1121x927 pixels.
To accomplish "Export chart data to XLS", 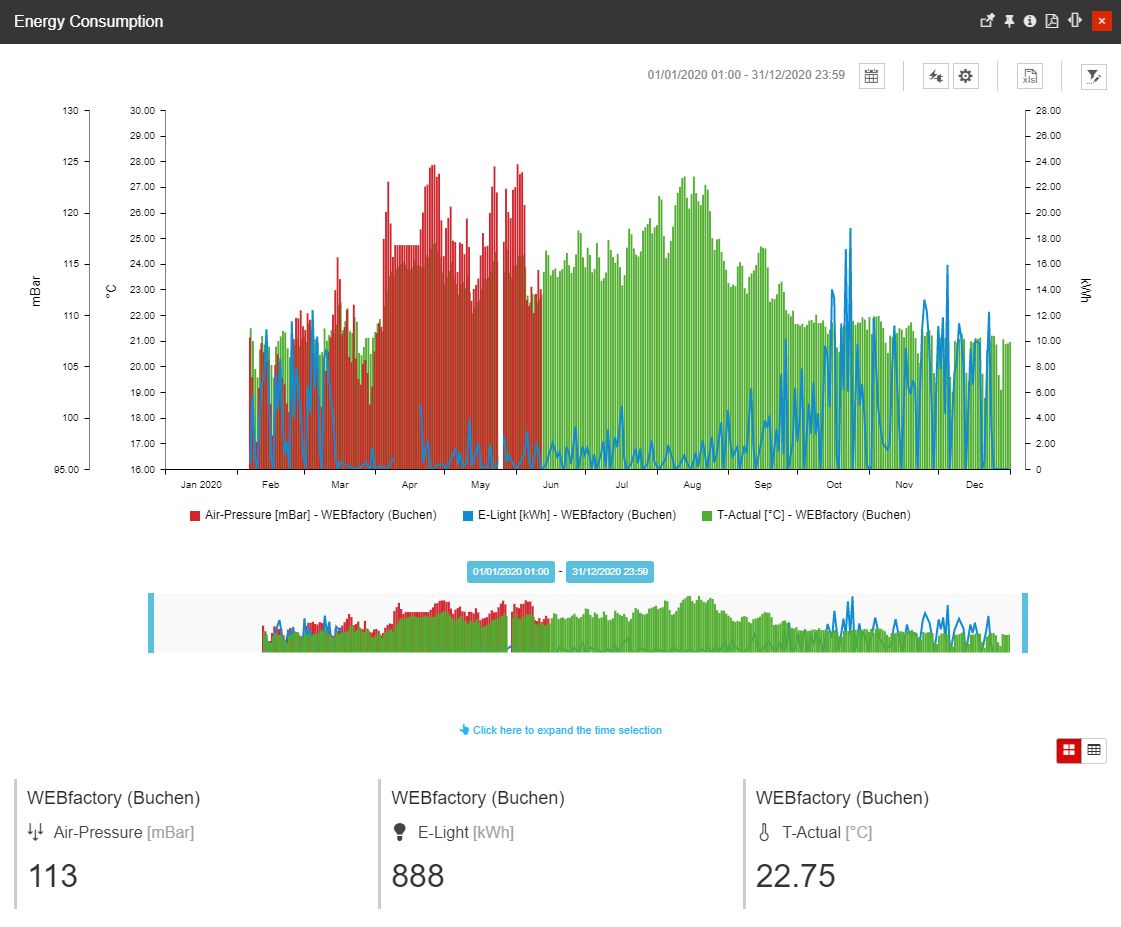I will click(x=1030, y=76).
